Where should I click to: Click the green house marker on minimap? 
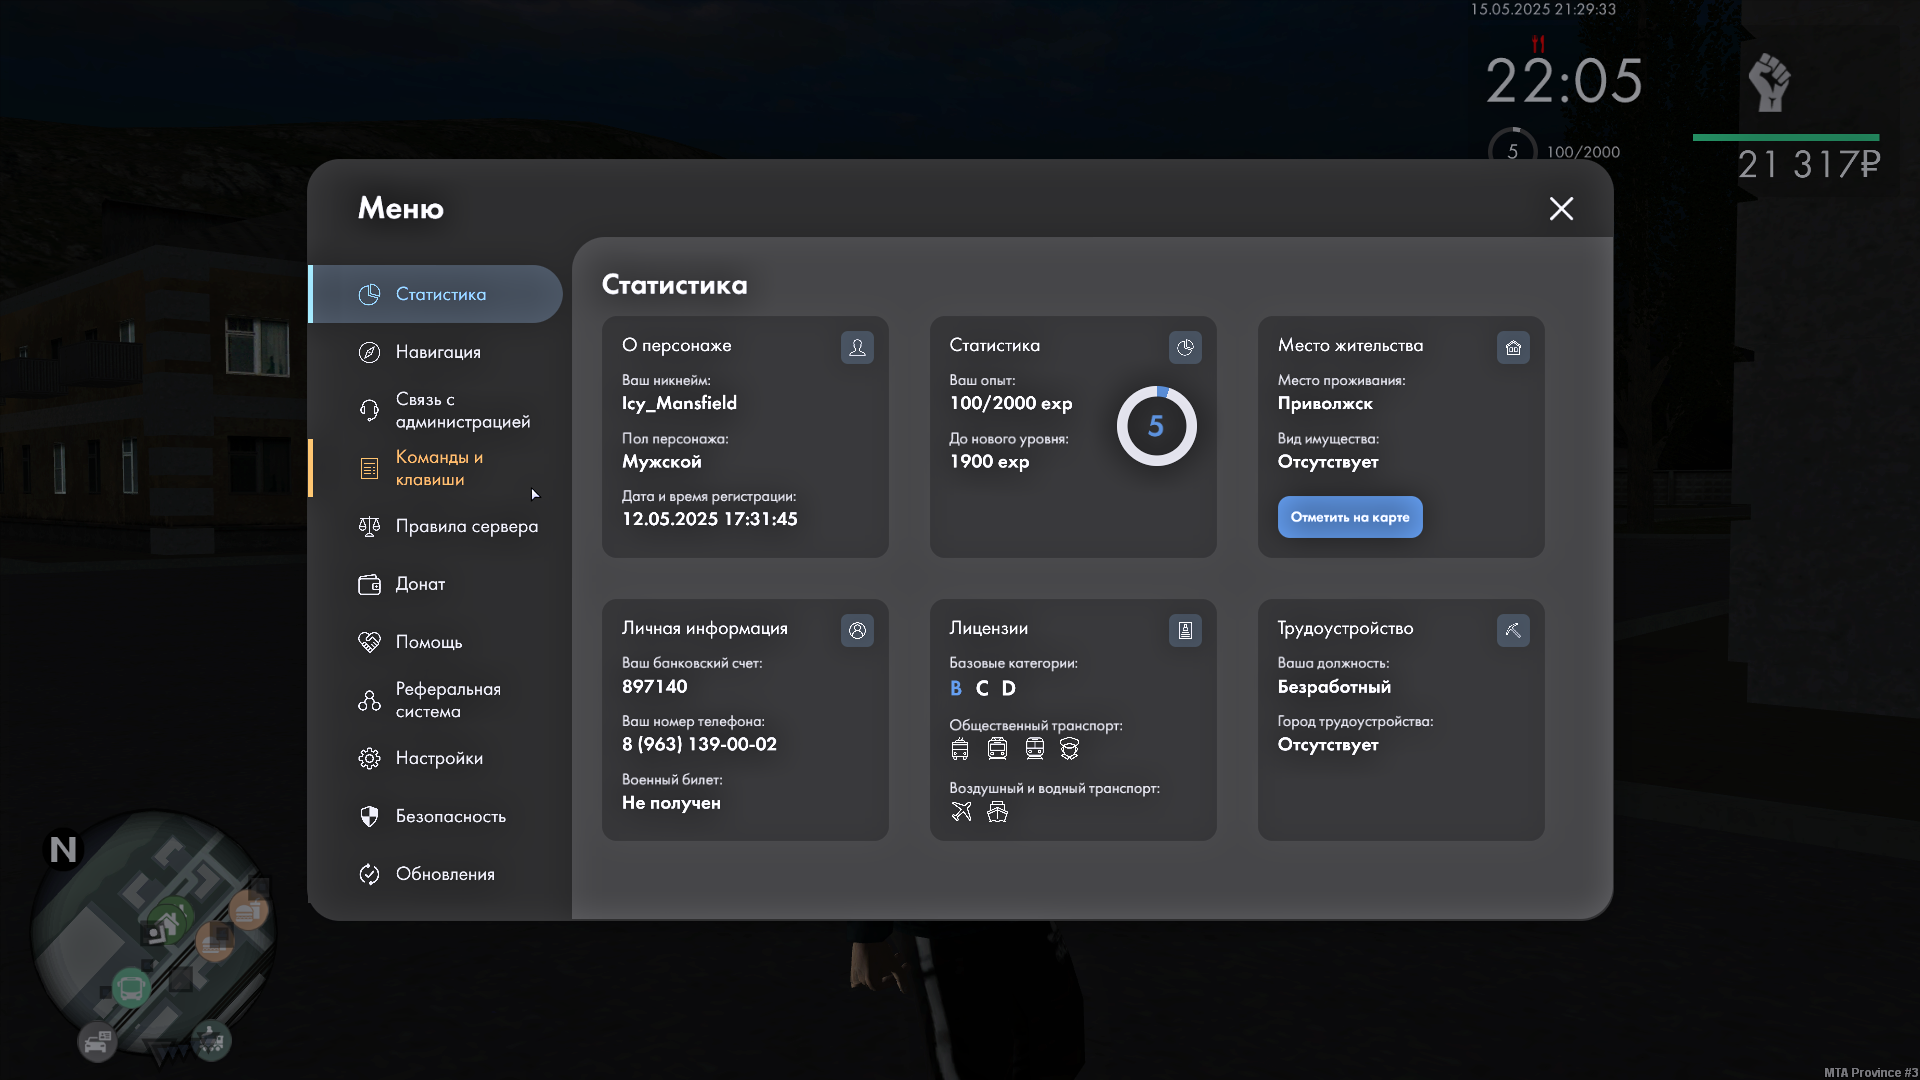(x=169, y=922)
